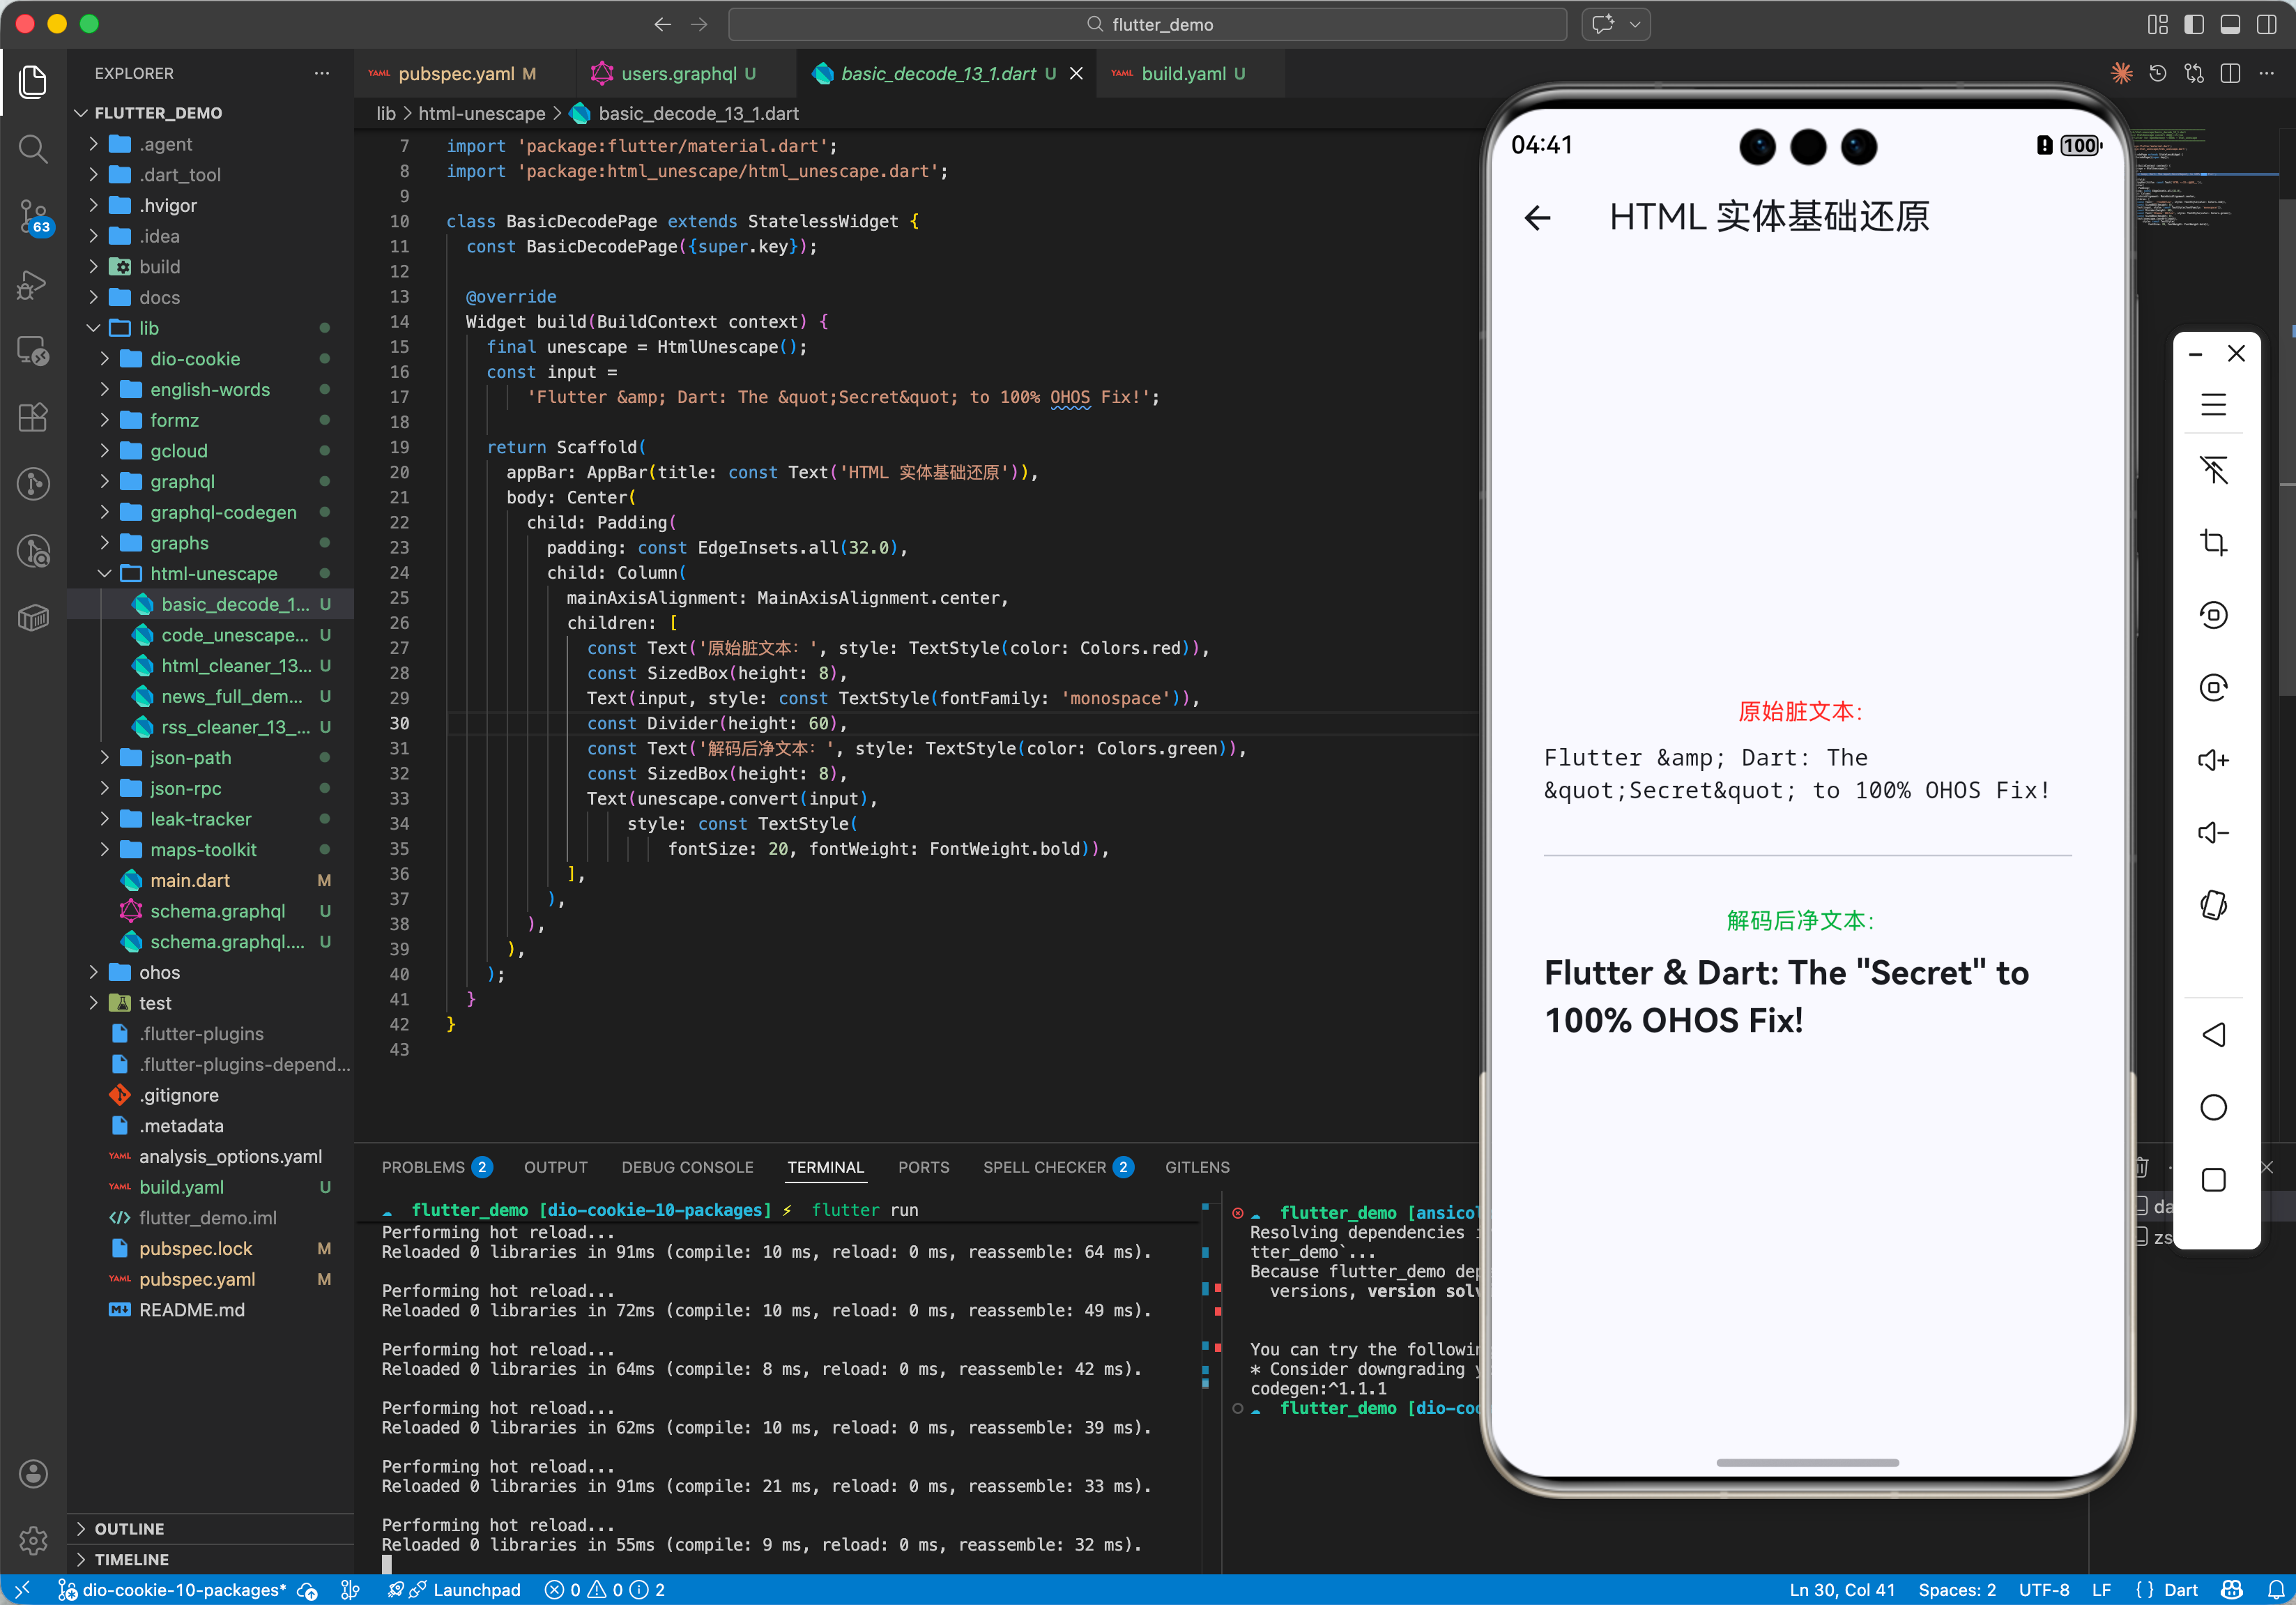Open the Source Control view
The width and height of the screenshot is (2296, 1605).
33,215
